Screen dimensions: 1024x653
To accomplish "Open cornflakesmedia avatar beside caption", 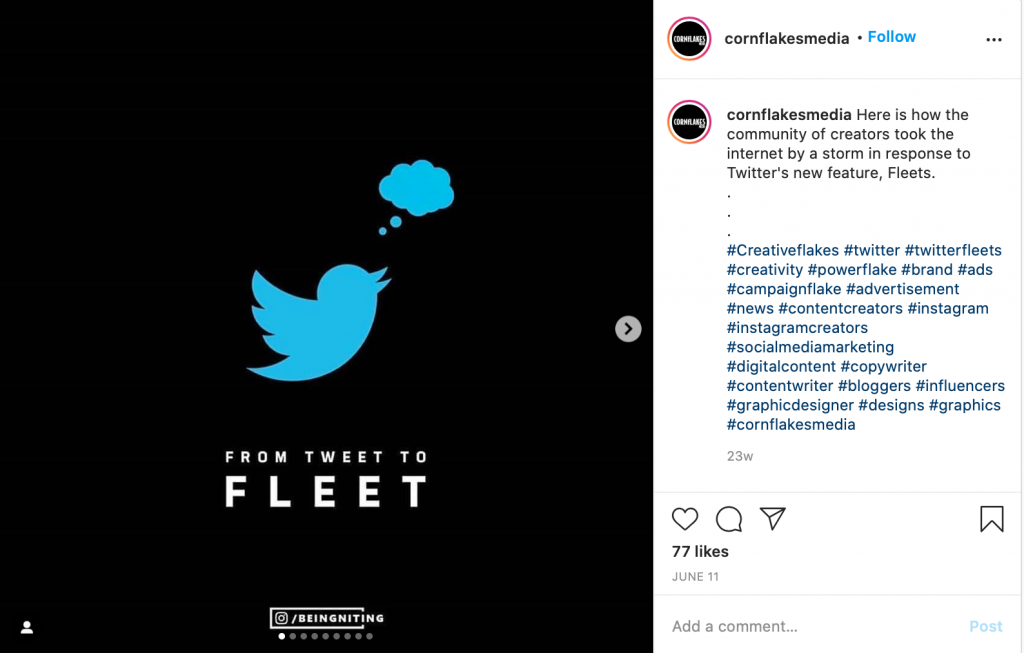I will (x=689, y=121).
